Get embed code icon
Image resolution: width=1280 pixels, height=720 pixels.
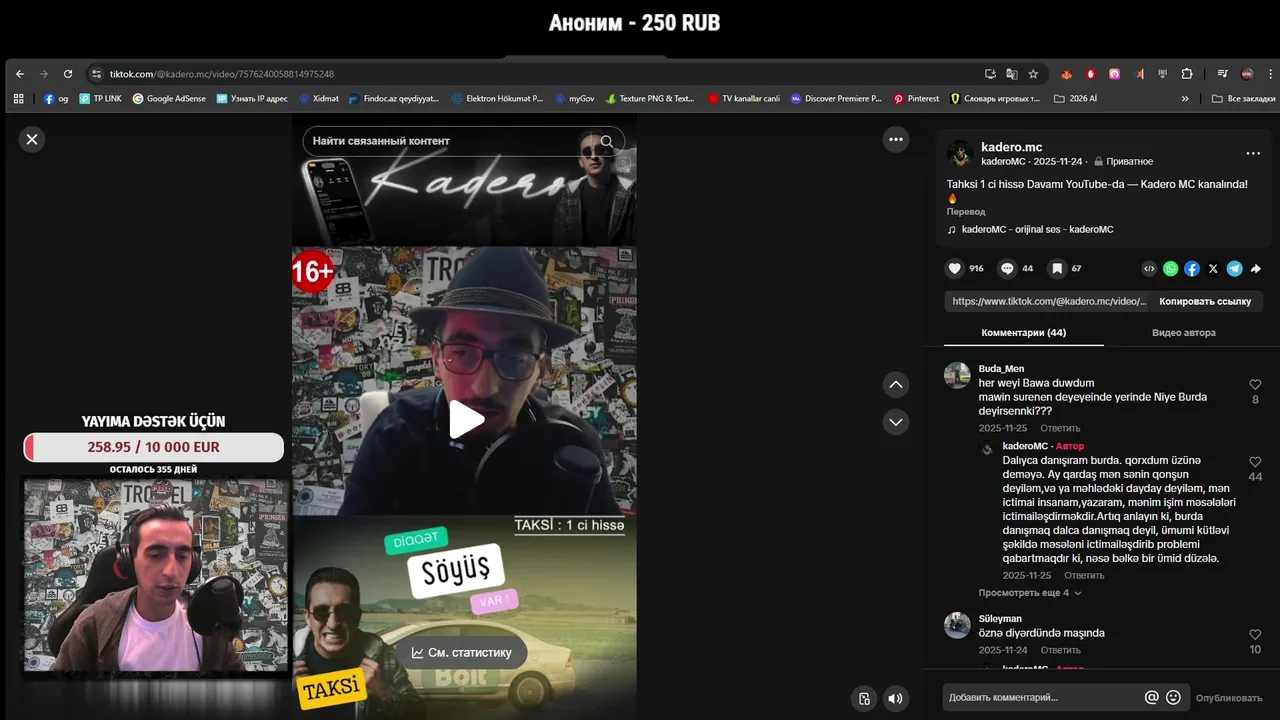1149,268
